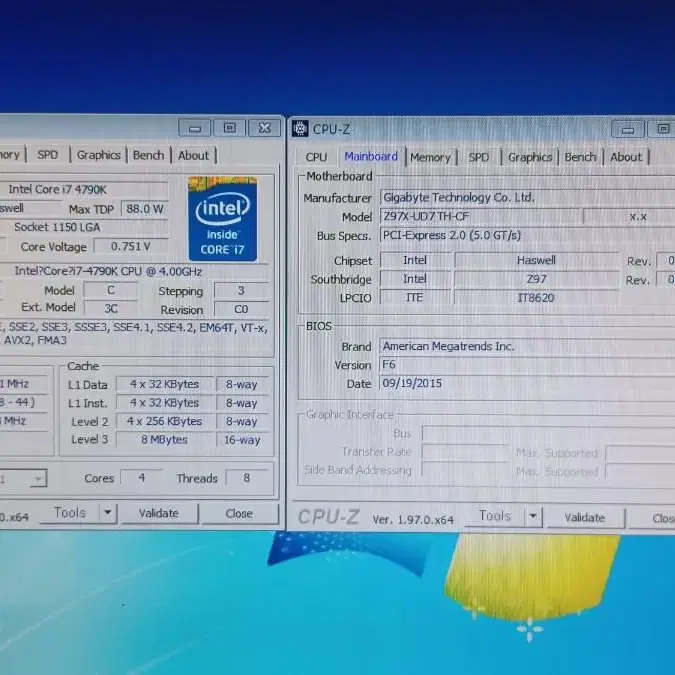Open the CPU tab in right CPU-Z window
675x675 pixels.
click(x=316, y=157)
